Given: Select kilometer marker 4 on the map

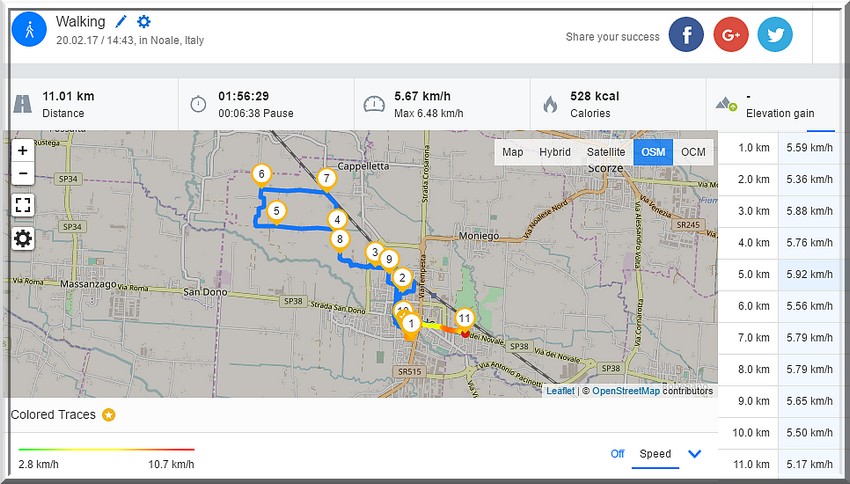Looking at the screenshot, I should (x=337, y=222).
